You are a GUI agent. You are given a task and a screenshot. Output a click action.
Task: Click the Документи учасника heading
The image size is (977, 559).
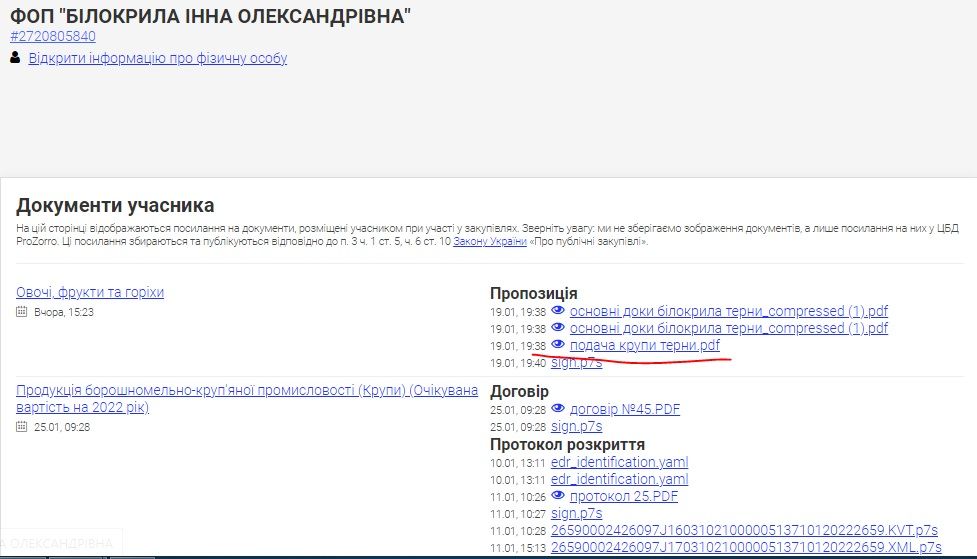pyautogui.click(x=115, y=205)
